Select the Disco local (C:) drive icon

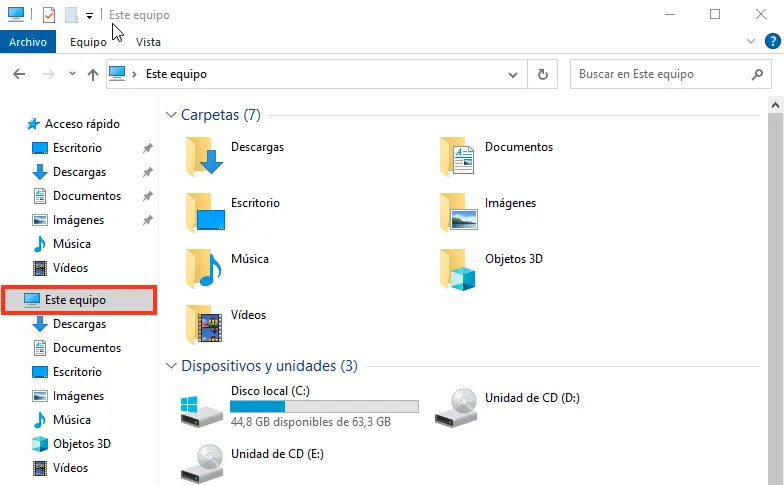[x=202, y=411]
